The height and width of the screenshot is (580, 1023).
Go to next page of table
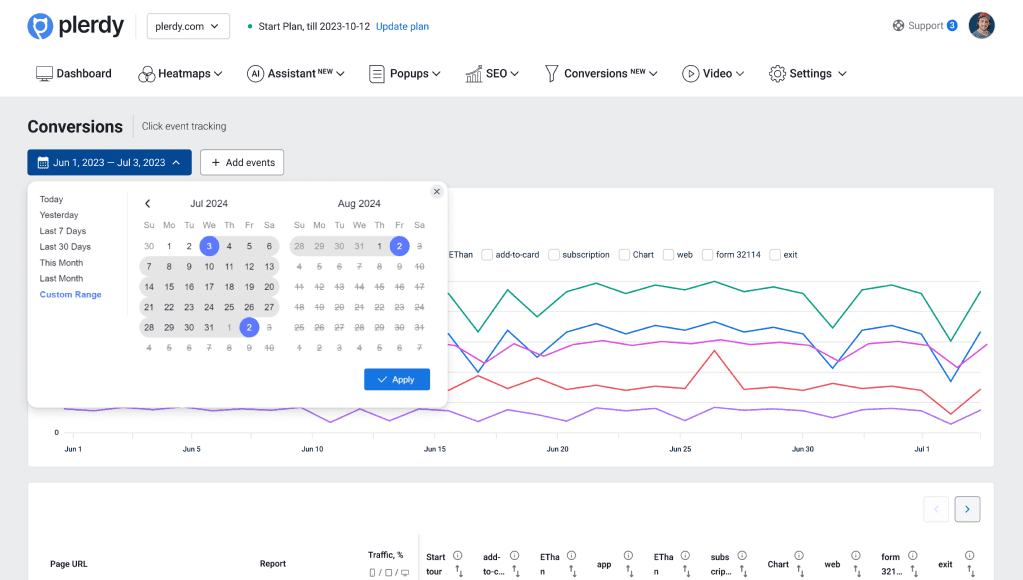click(967, 509)
